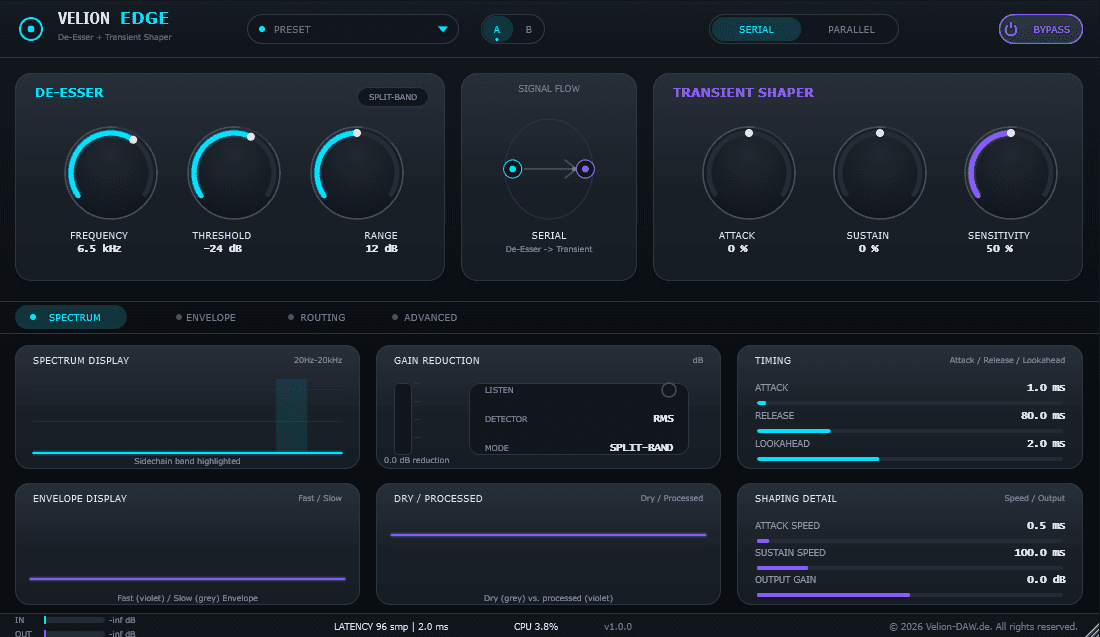Click the preset dropdown arrow
The width and height of the screenshot is (1100, 637).
(443, 29)
